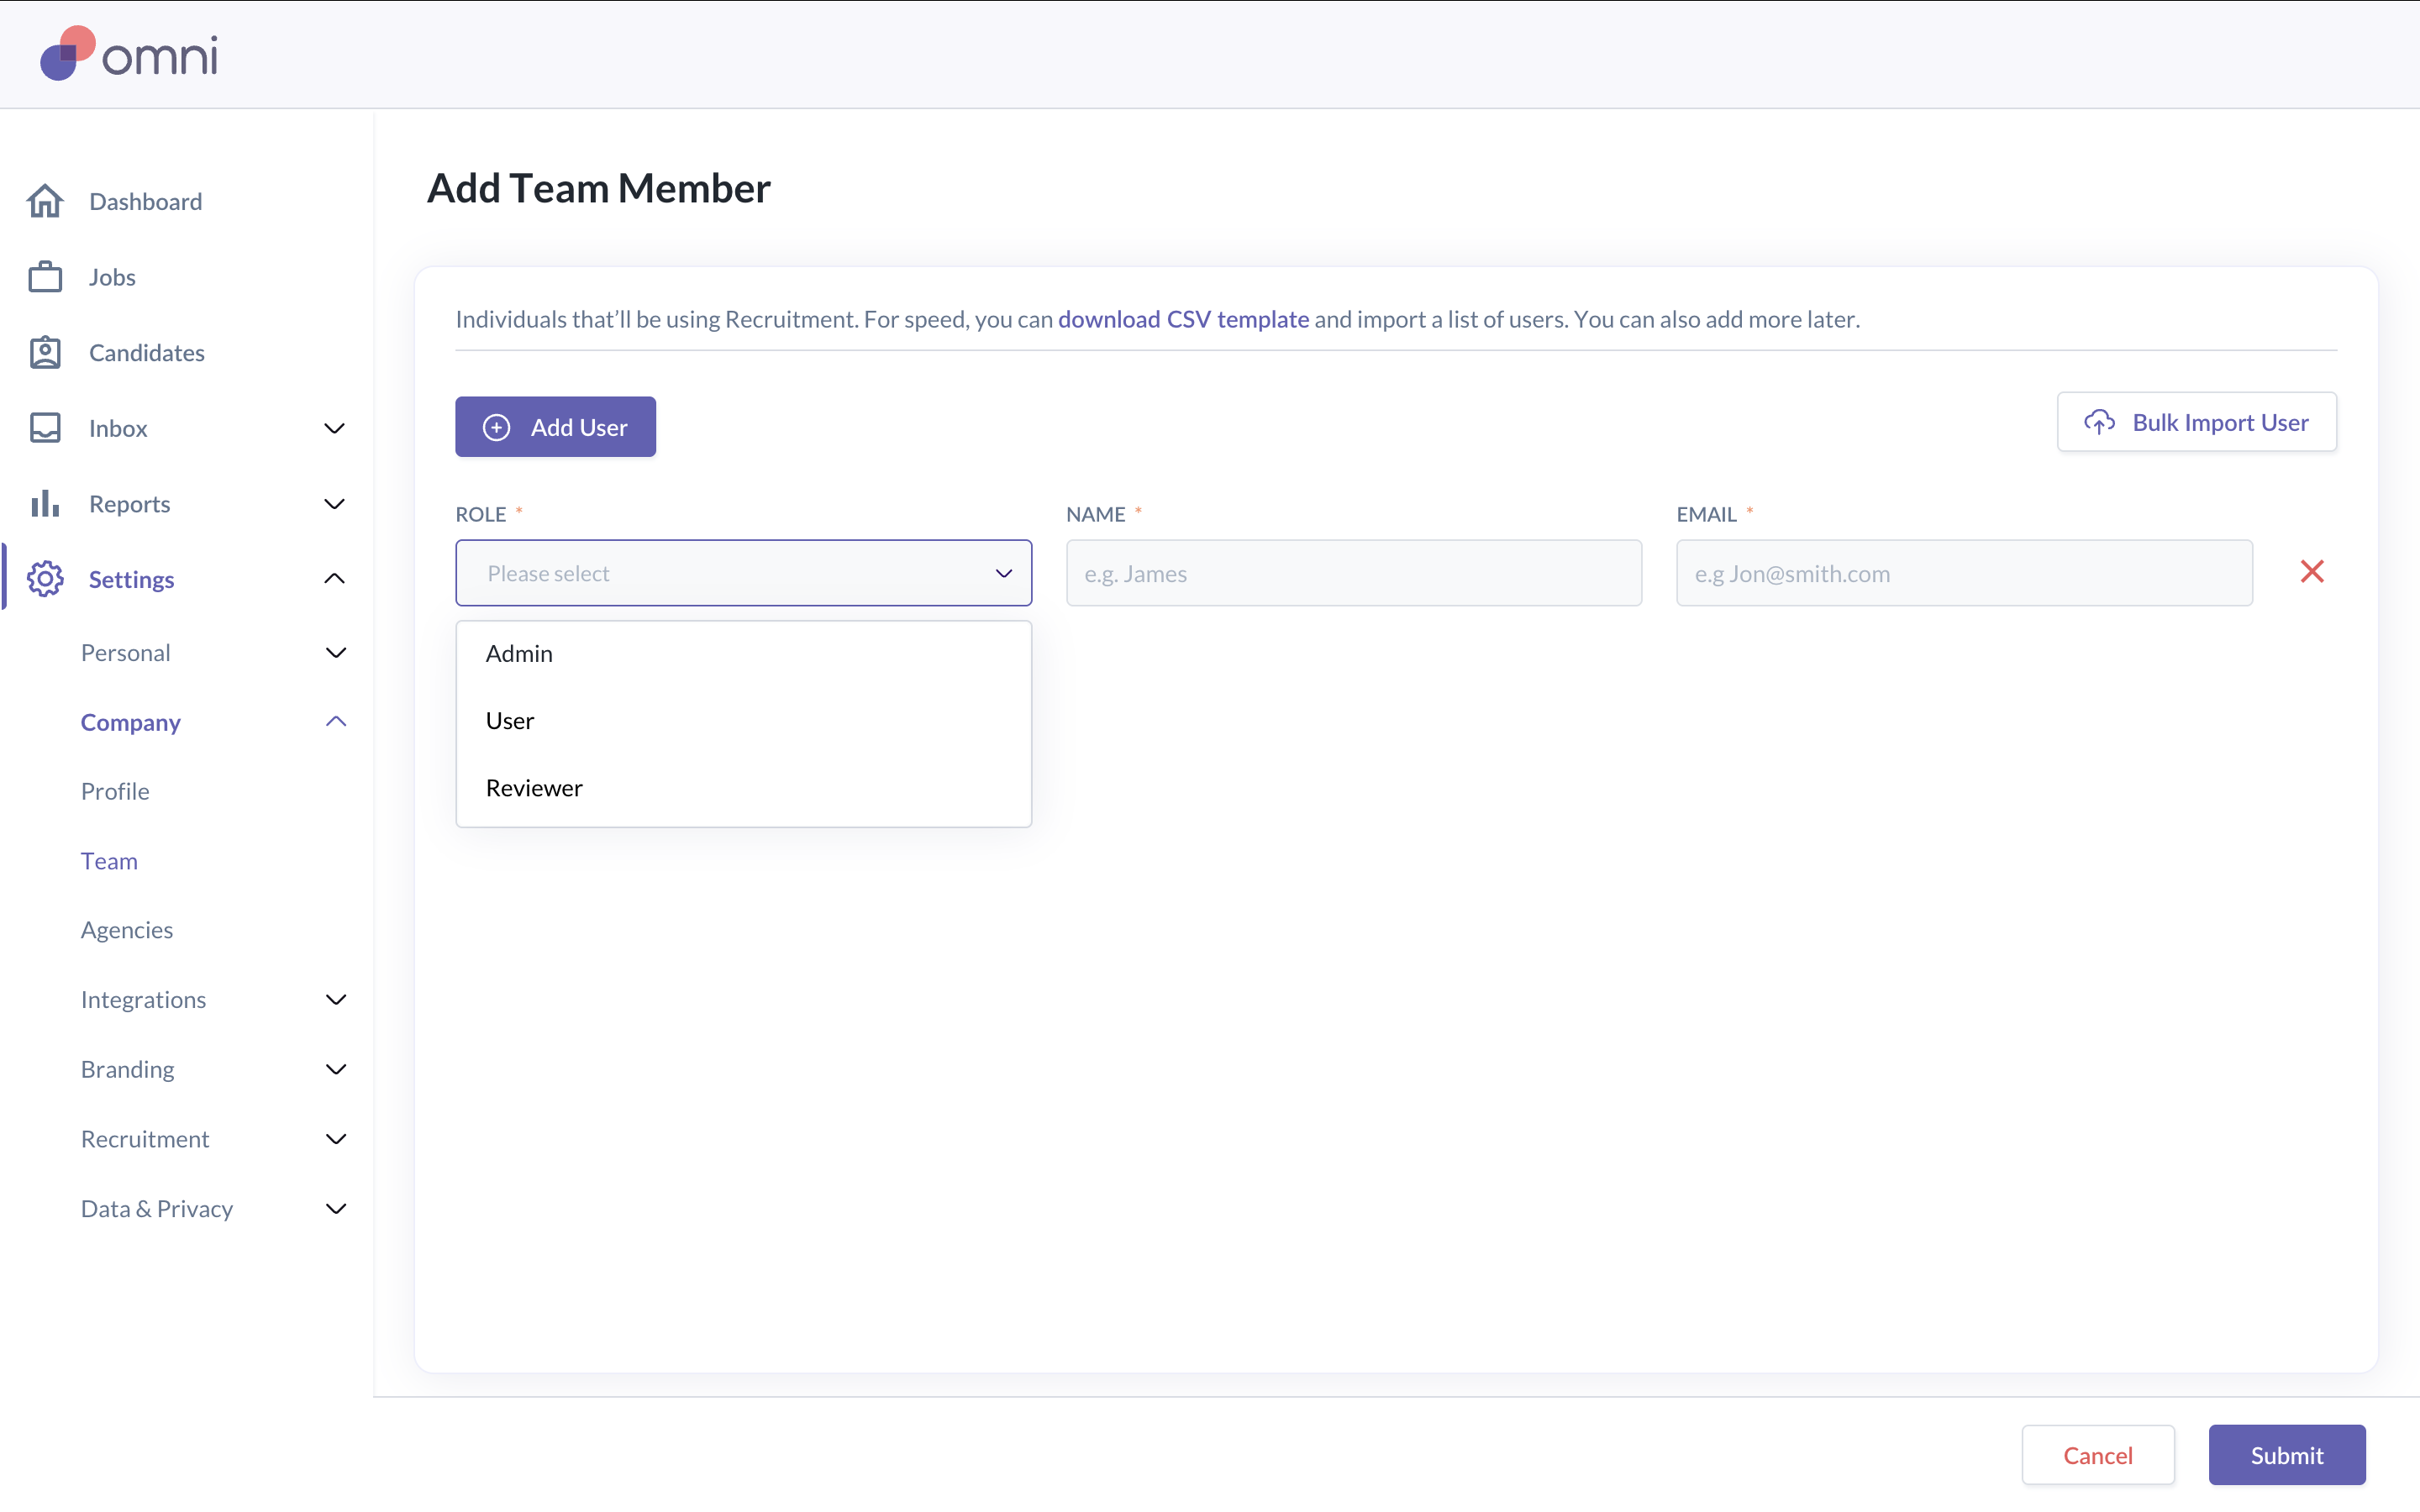Viewport: 2420px width, 1512px height.
Task: Click the Dashboard home icon
Action: [x=45, y=201]
